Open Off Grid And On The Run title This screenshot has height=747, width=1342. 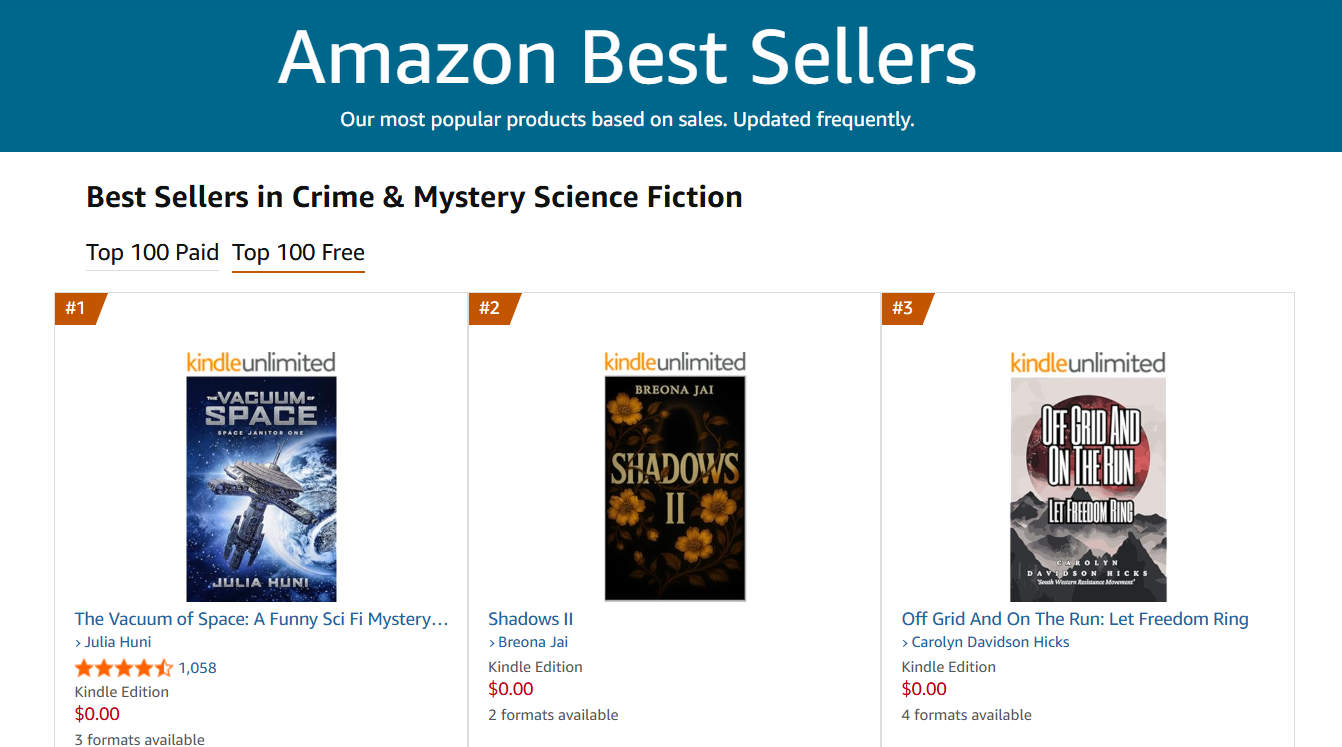pos(1075,619)
